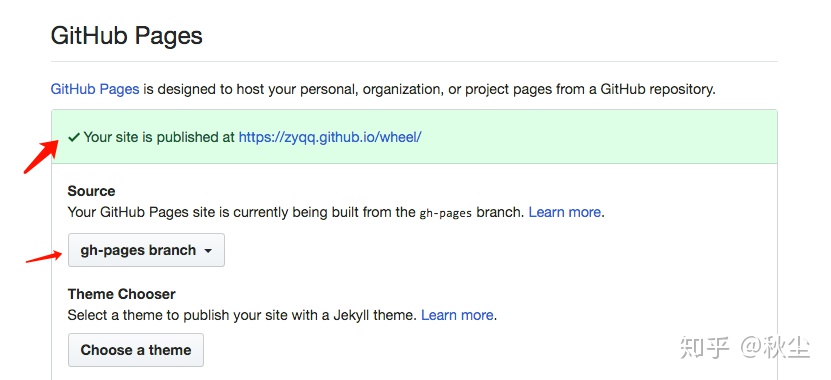831x380 pixels.
Task: Click Learn more under Theme Chooser
Action: pos(457,315)
